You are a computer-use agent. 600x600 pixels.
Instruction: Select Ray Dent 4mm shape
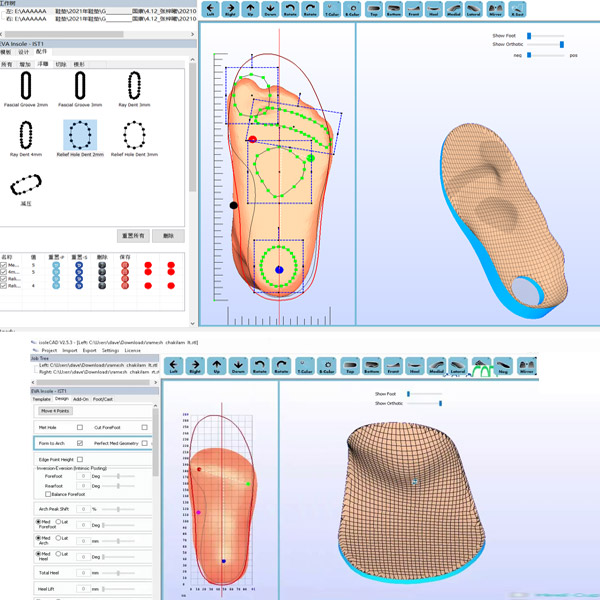pyautogui.click(x=26, y=139)
